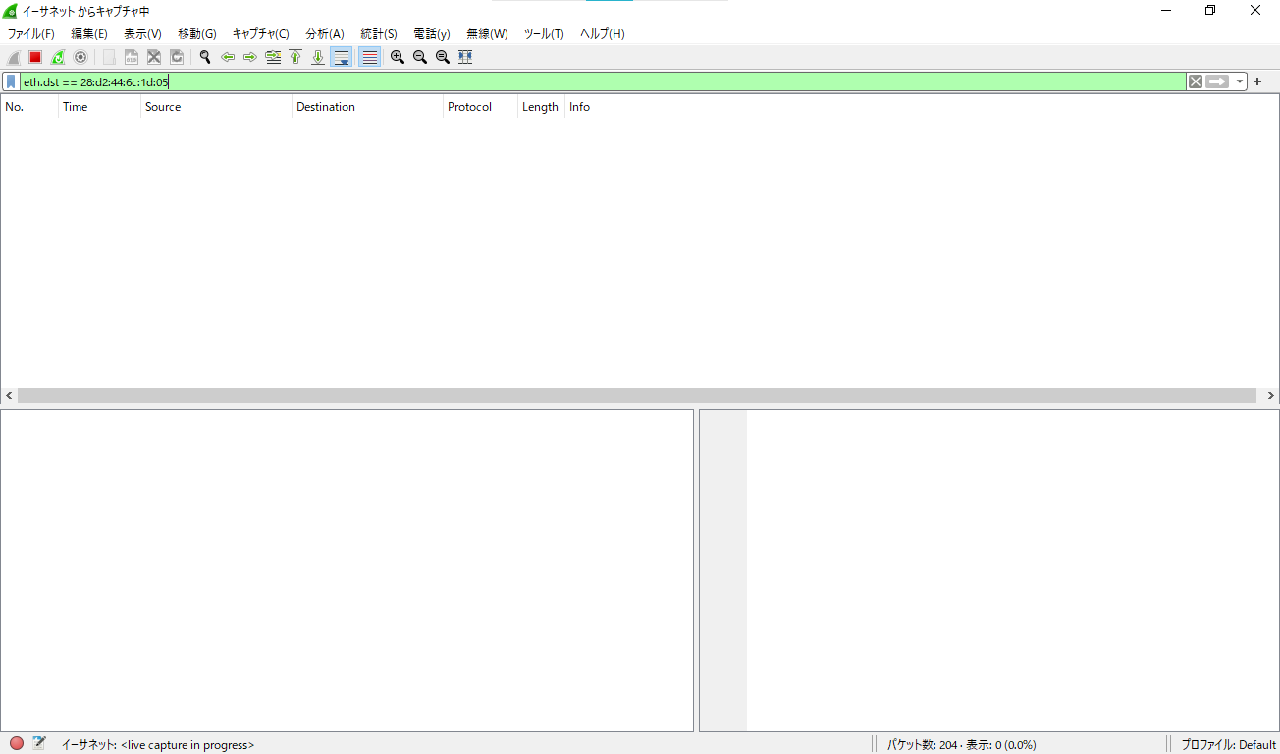Click the Find packet magnifier icon
The image size is (1280, 754).
[x=205, y=57]
